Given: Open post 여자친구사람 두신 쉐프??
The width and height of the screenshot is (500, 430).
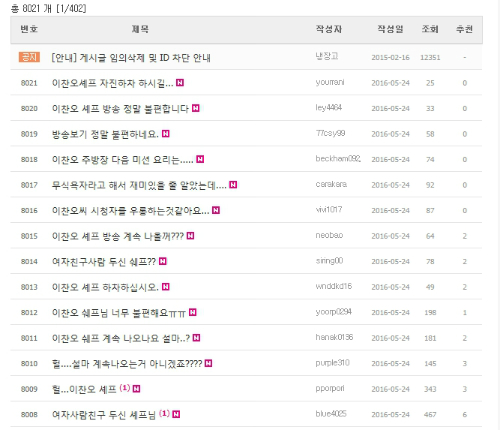Looking at the screenshot, I should point(104,262).
